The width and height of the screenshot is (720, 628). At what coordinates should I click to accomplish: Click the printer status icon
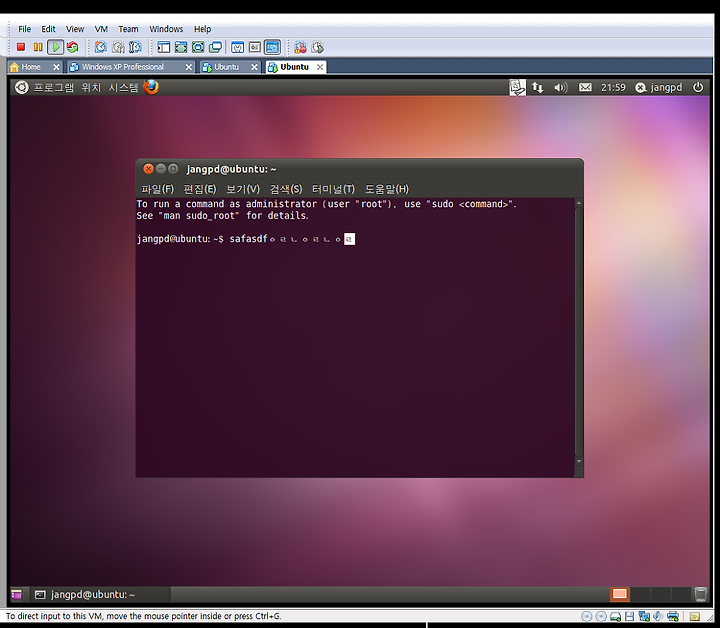[673, 617]
